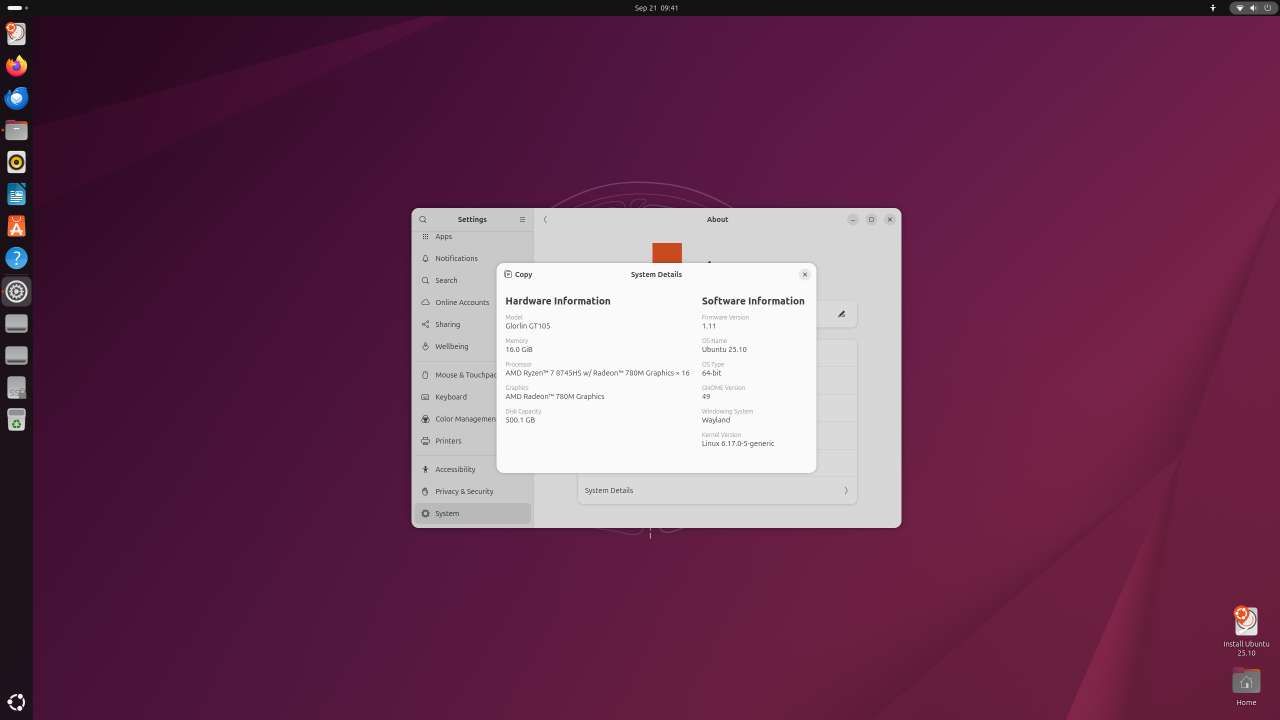The image size is (1280, 720).
Task: Select System in the Settings sidebar
Action: pyautogui.click(x=473, y=513)
